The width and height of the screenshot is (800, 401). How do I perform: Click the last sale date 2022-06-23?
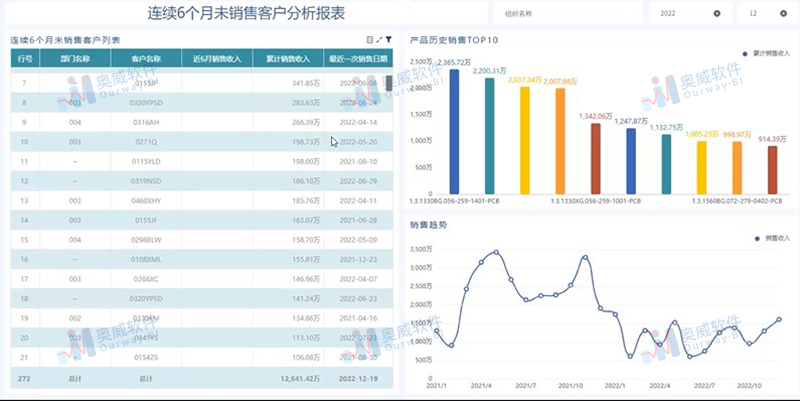tap(358, 298)
